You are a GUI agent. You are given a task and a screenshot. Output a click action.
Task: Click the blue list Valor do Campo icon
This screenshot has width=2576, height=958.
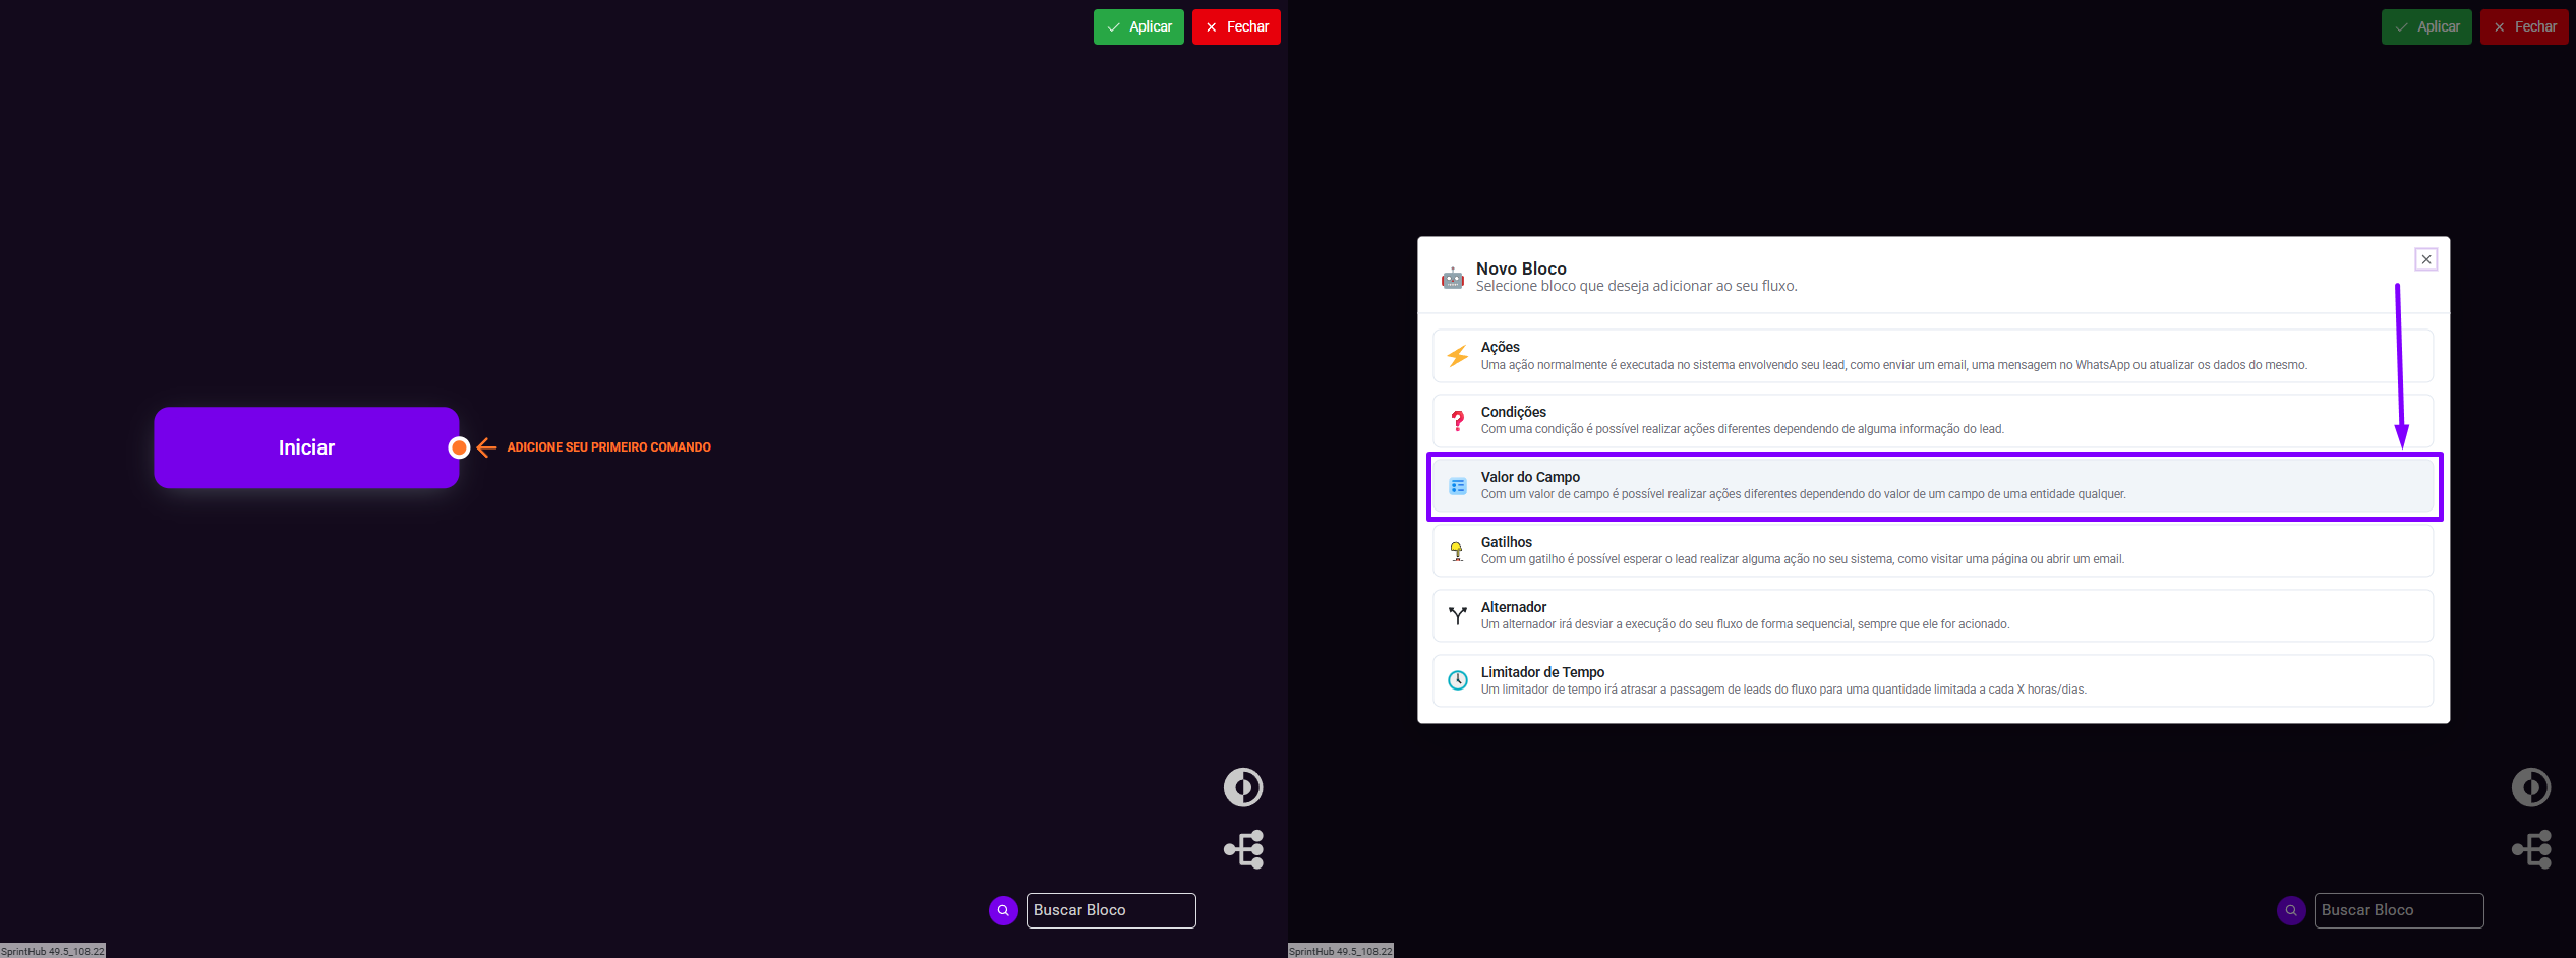click(1457, 486)
